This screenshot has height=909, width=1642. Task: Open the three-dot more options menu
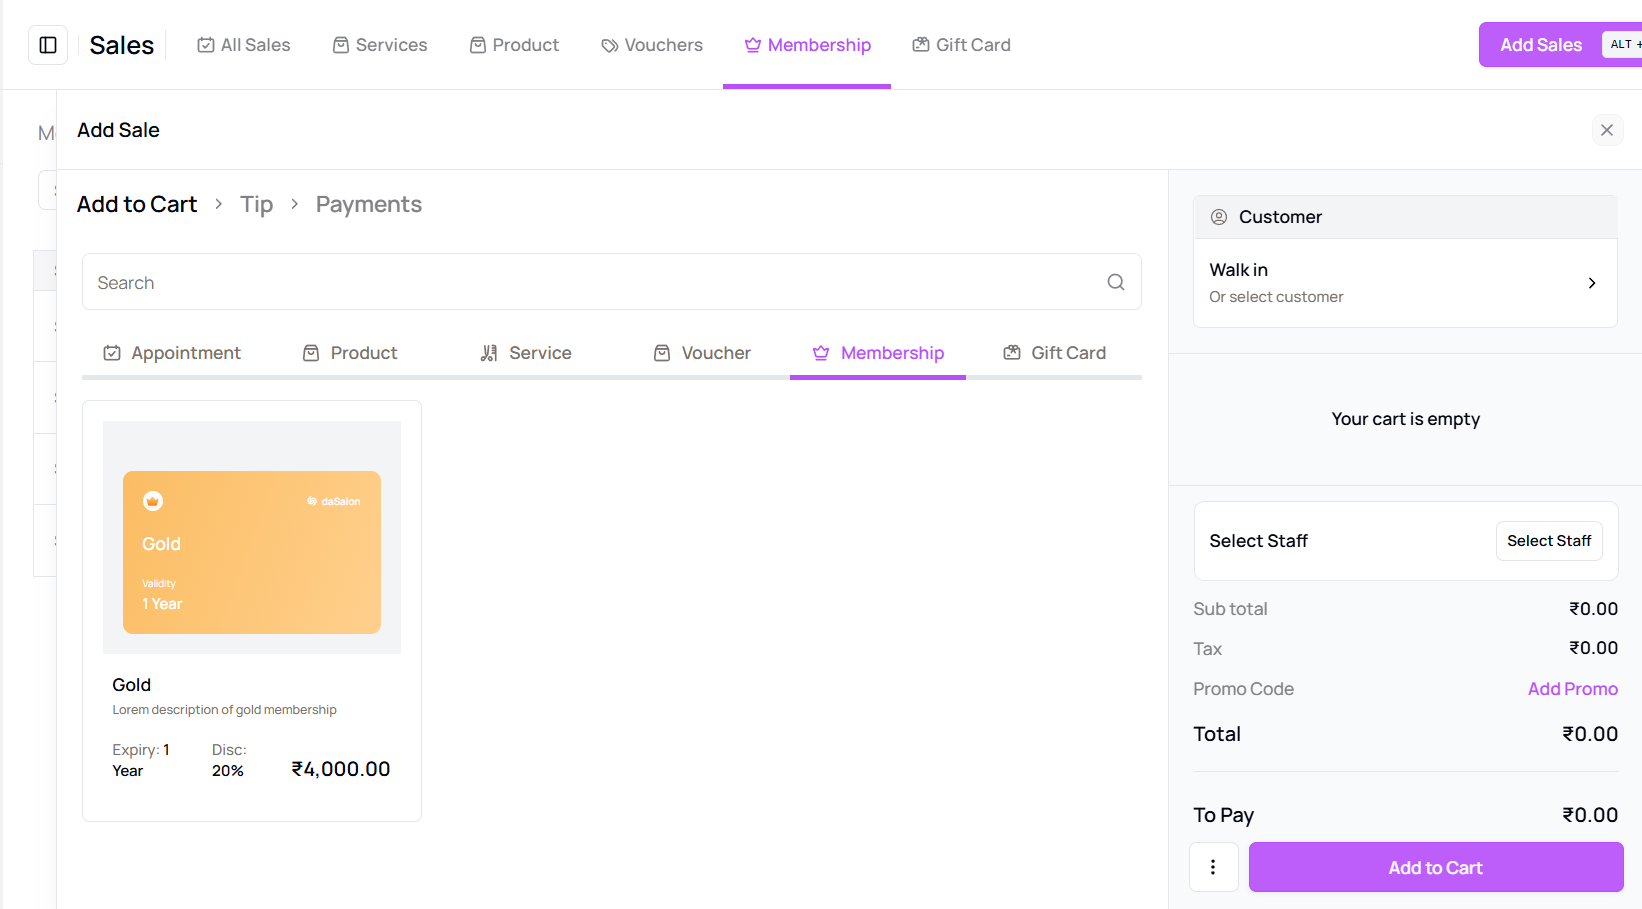click(x=1214, y=867)
